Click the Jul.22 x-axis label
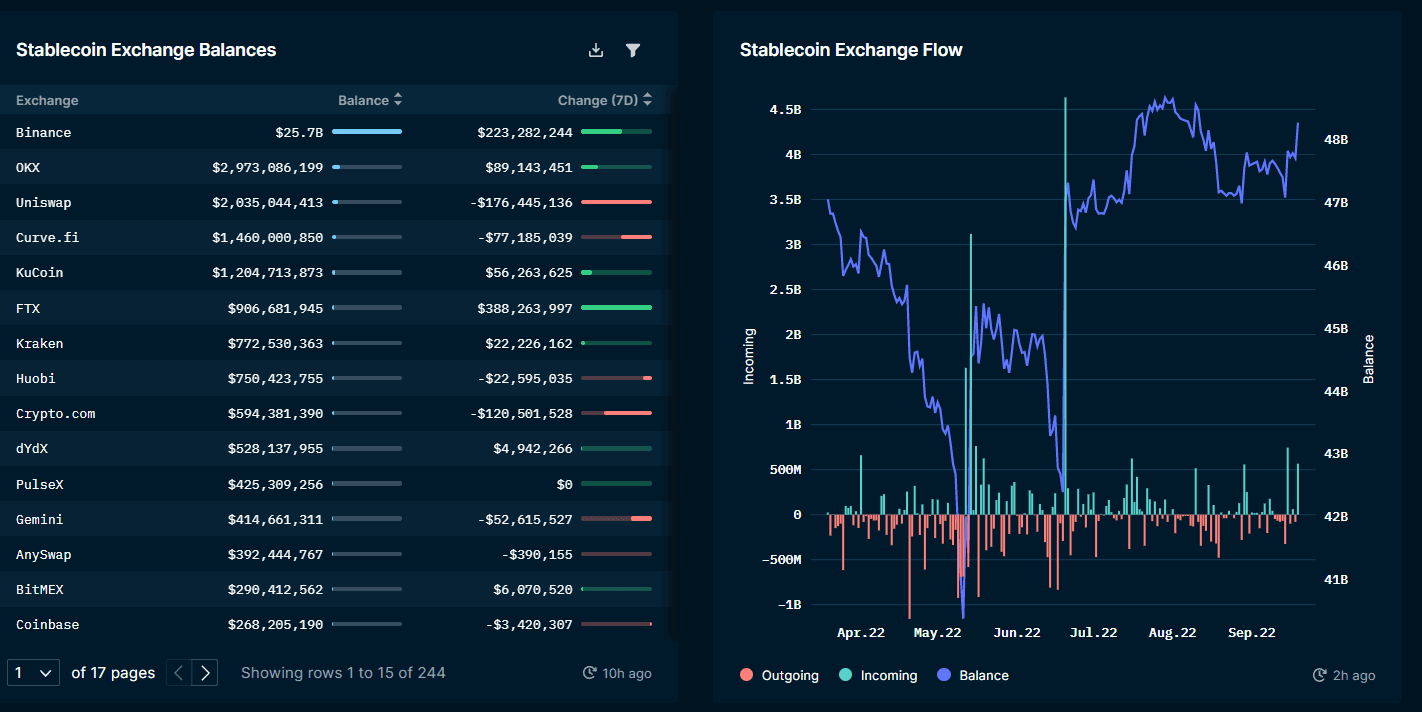1422x712 pixels. 1094,633
